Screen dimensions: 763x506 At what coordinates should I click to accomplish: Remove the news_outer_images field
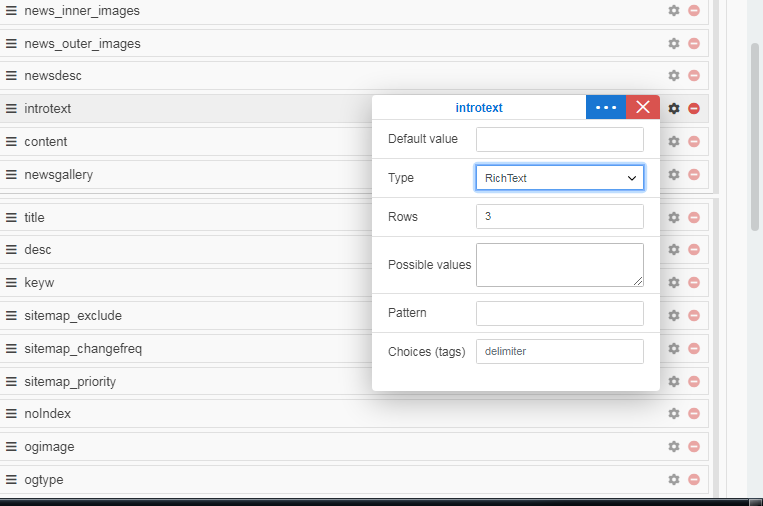pyautogui.click(x=694, y=43)
